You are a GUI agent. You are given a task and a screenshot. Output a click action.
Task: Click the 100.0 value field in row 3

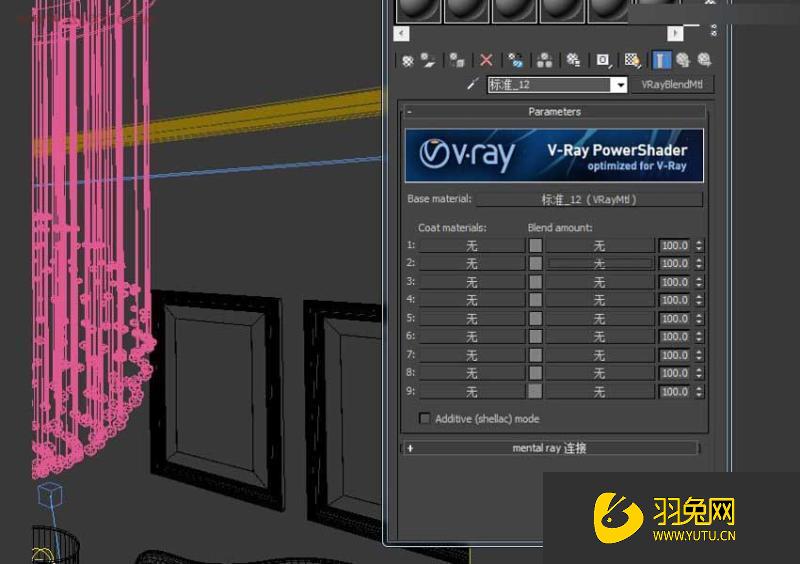[675, 282]
